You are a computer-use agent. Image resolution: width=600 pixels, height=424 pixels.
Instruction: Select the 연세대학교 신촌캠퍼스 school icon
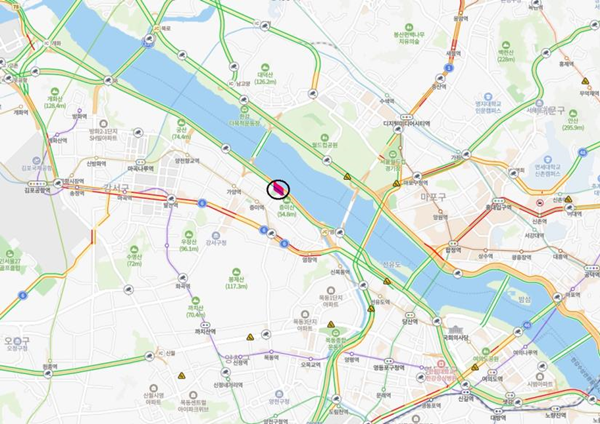(548, 159)
